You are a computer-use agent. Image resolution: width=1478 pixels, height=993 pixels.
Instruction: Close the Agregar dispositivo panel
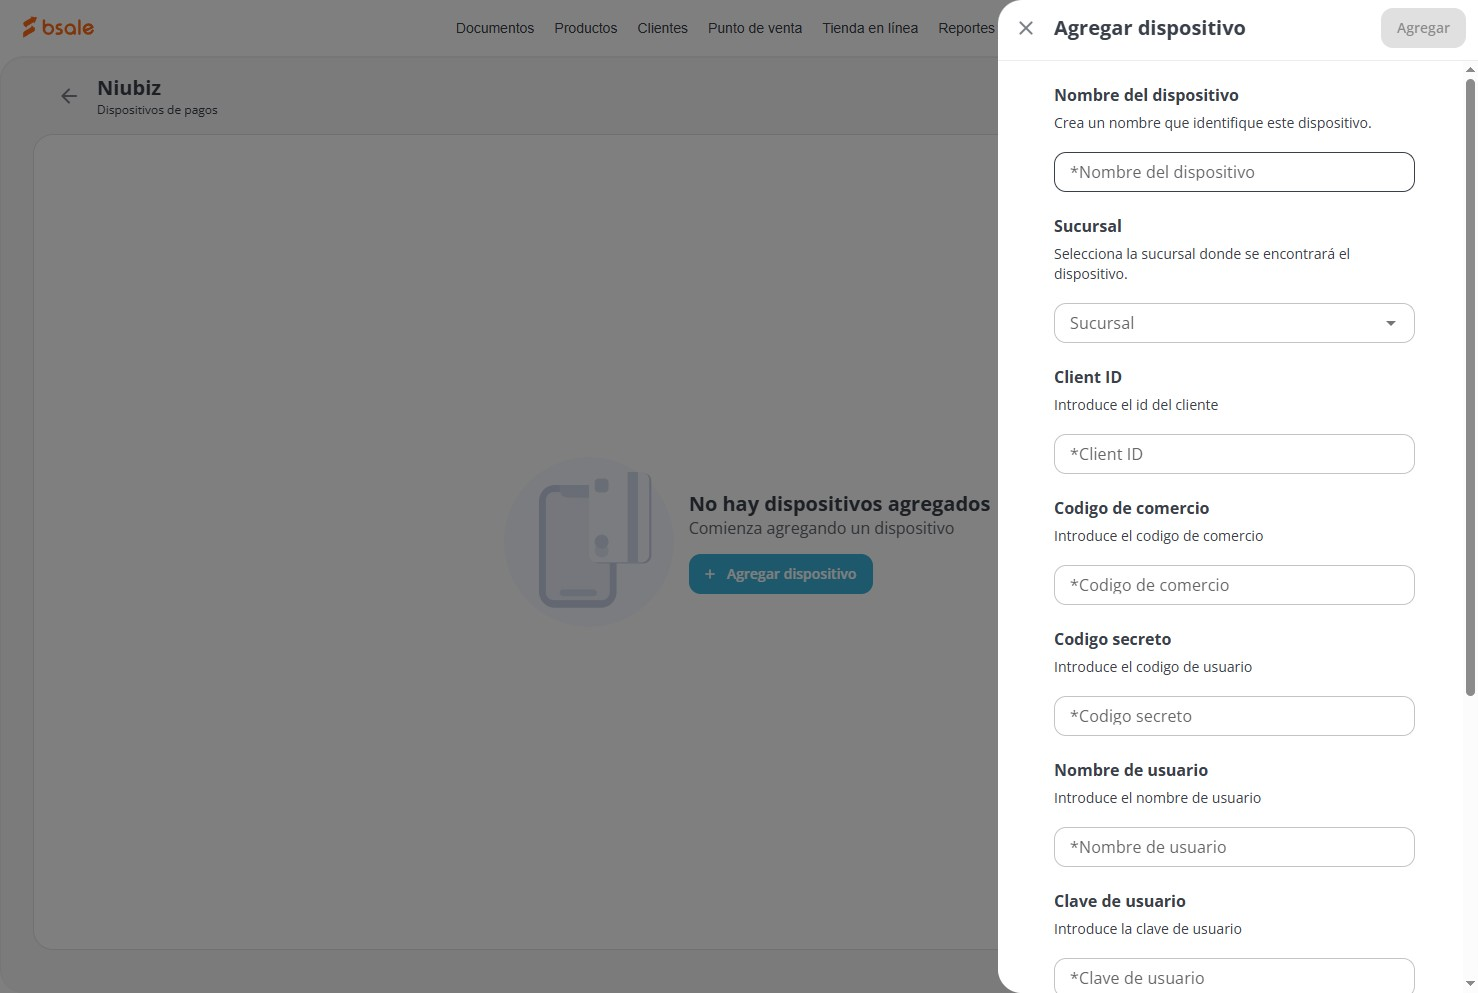1026,28
